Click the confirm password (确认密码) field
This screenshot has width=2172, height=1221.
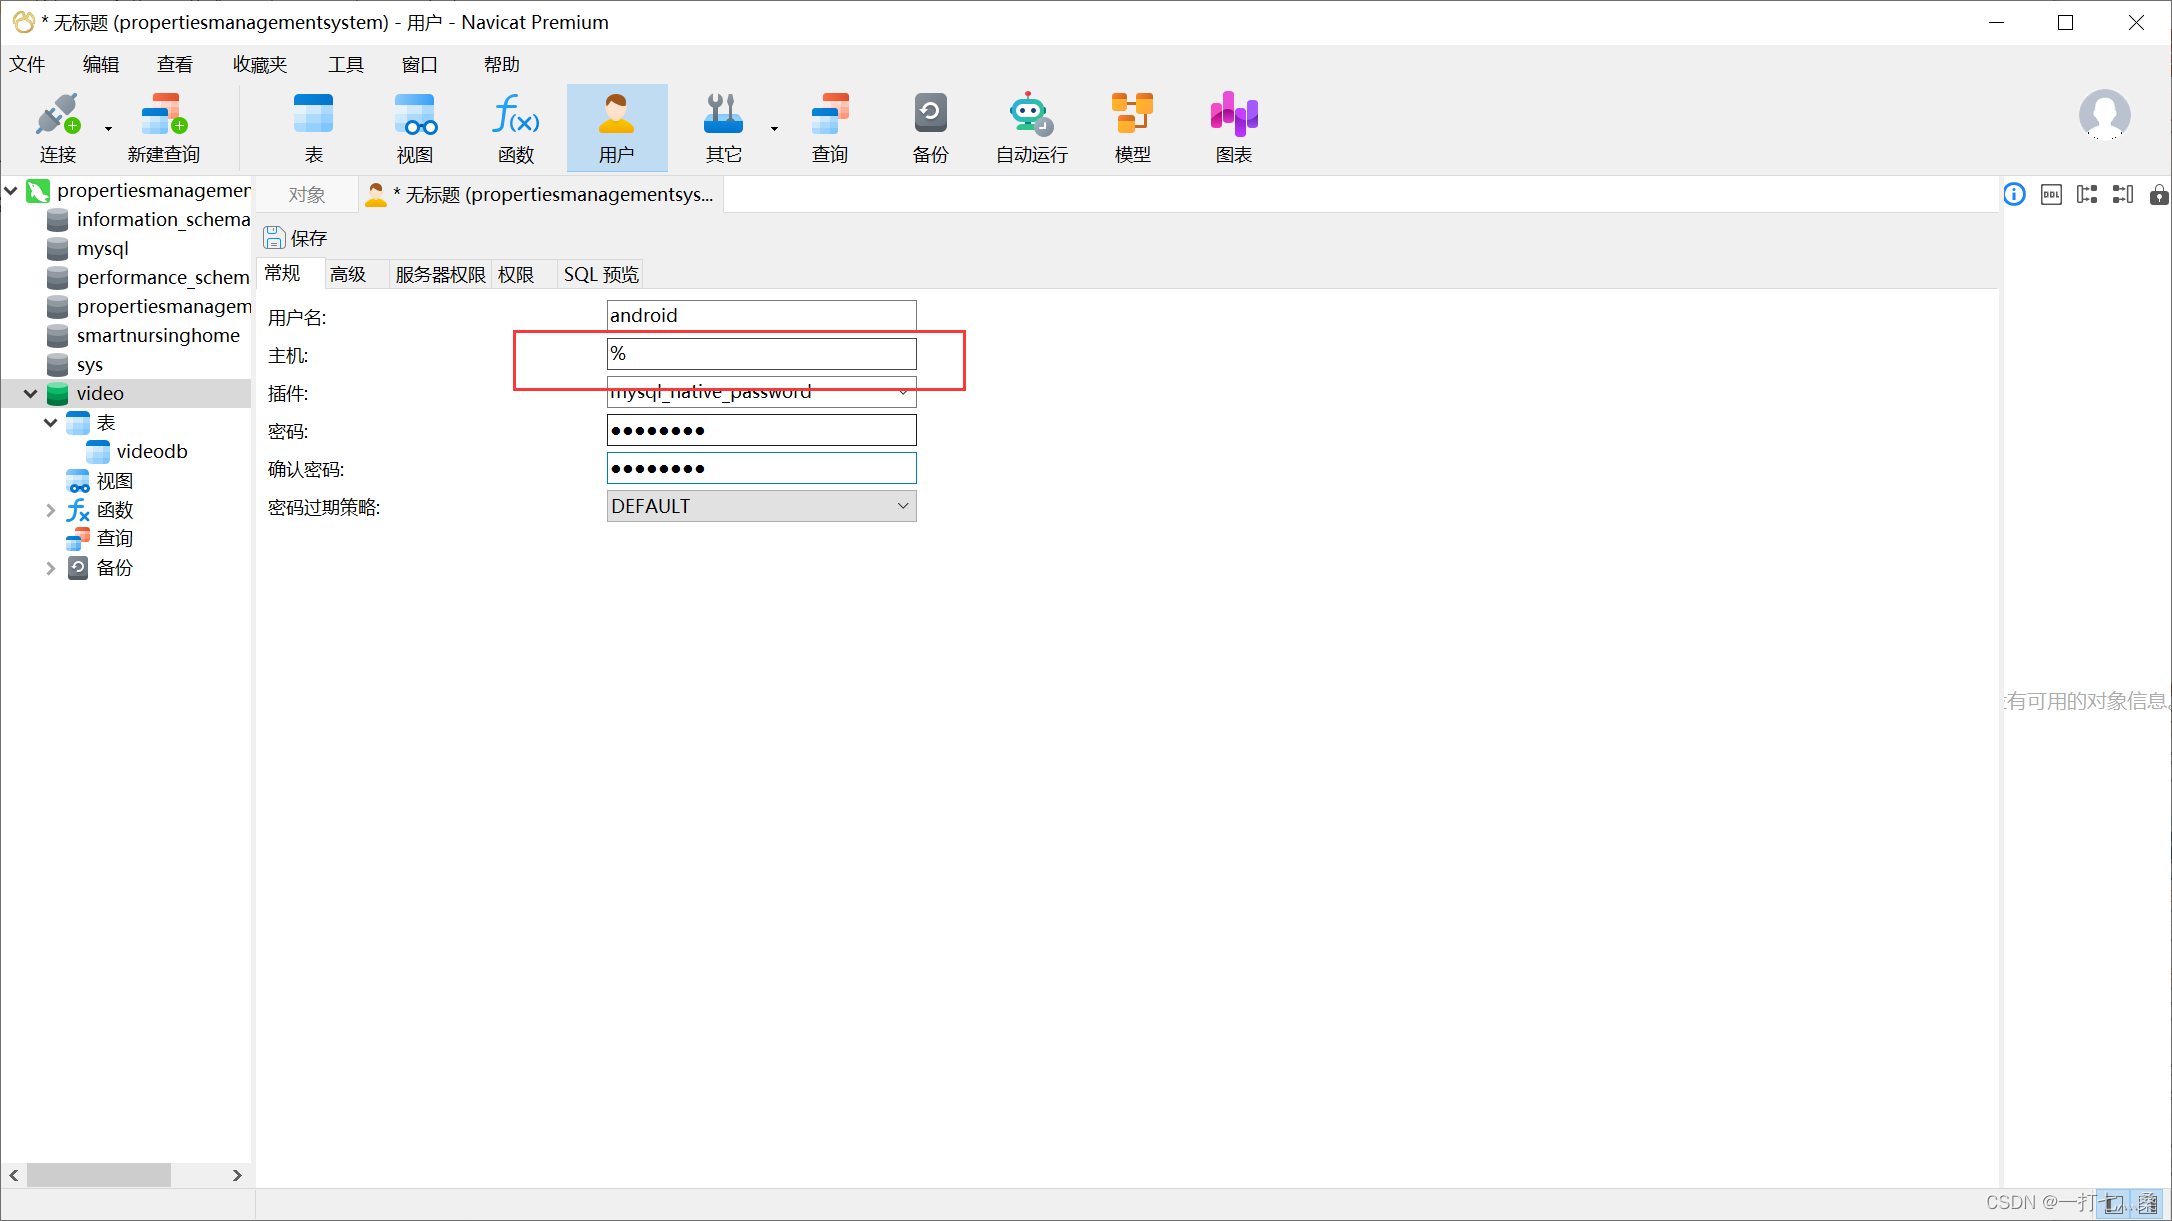tap(761, 468)
